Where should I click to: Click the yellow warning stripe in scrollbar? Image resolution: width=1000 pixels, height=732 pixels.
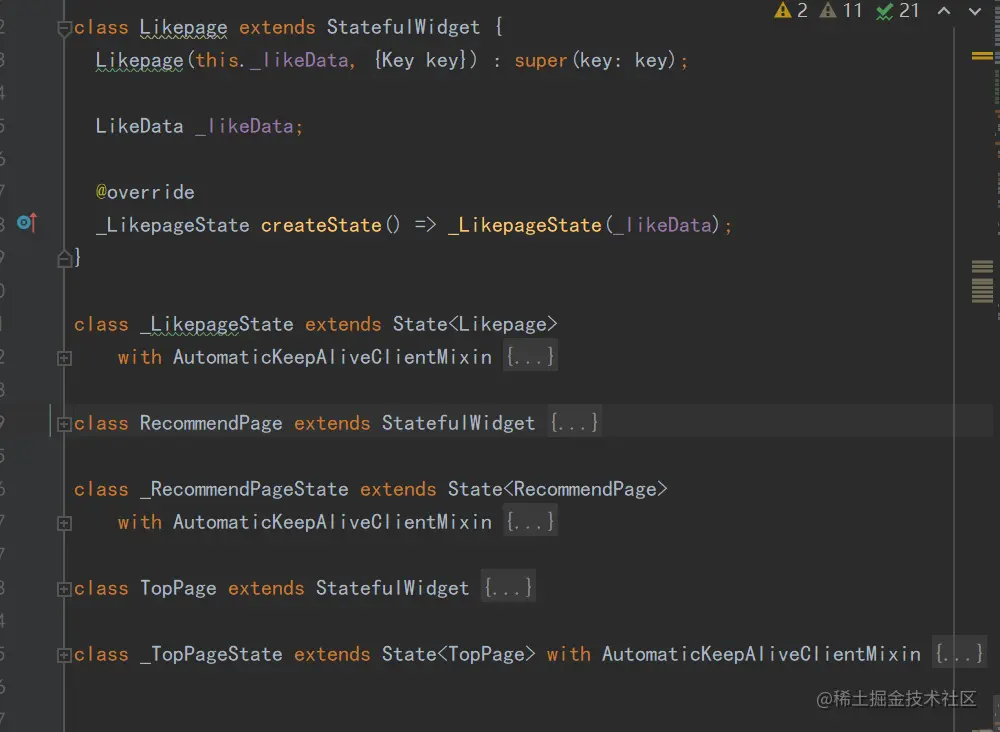point(982,56)
